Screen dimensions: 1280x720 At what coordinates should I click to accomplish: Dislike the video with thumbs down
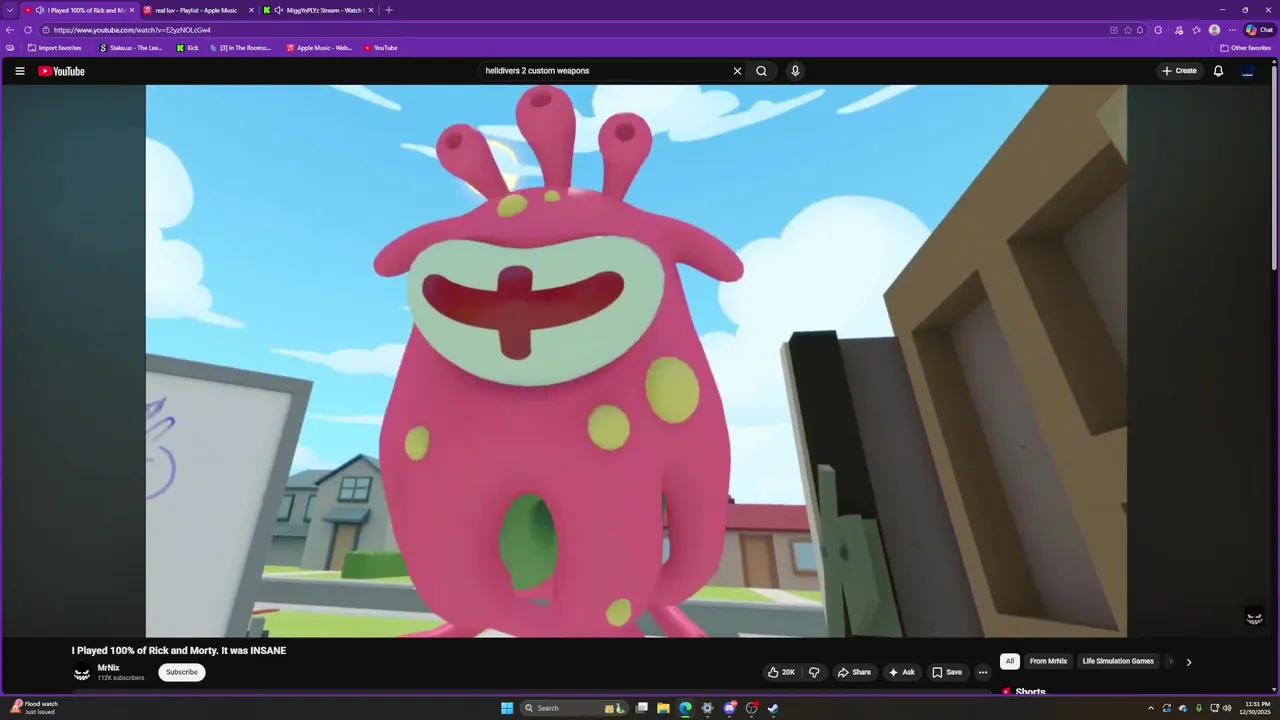coord(814,672)
